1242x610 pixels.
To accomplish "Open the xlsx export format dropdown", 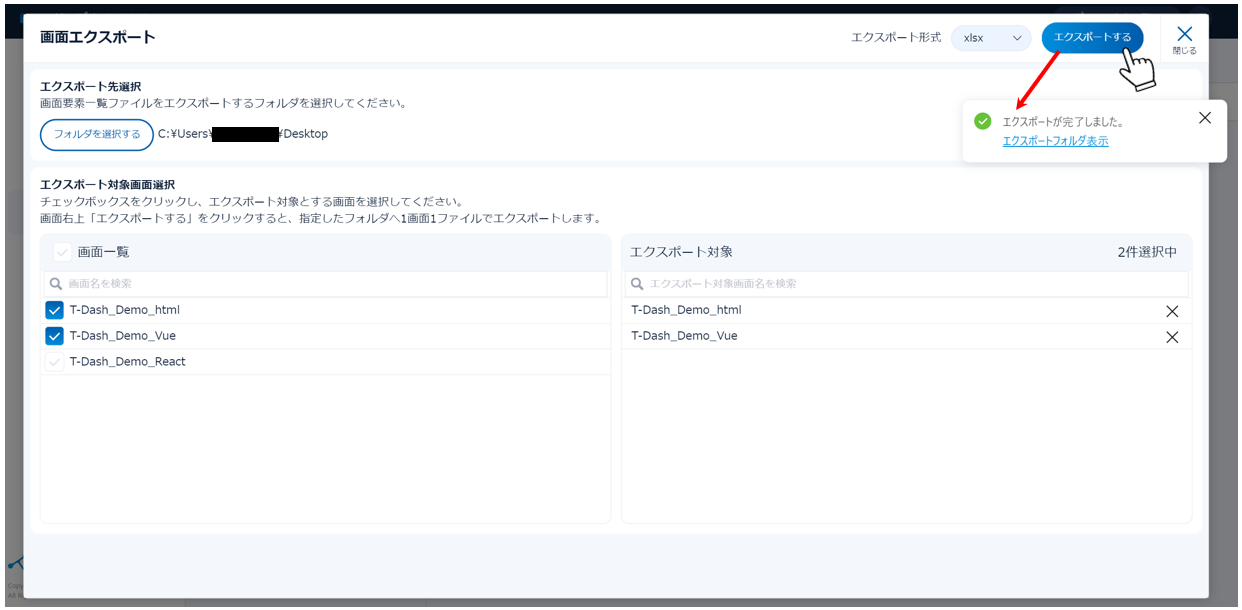I will [x=990, y=38].
